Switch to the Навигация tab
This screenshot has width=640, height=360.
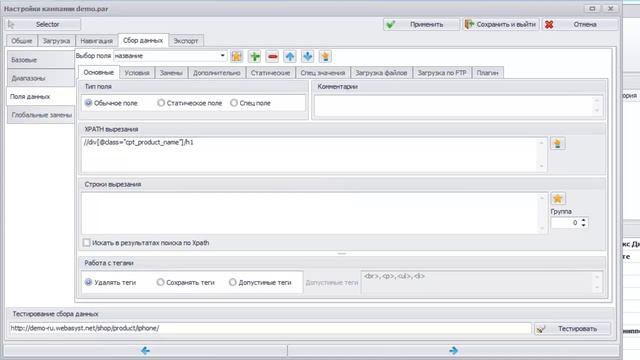coord(96,41)
